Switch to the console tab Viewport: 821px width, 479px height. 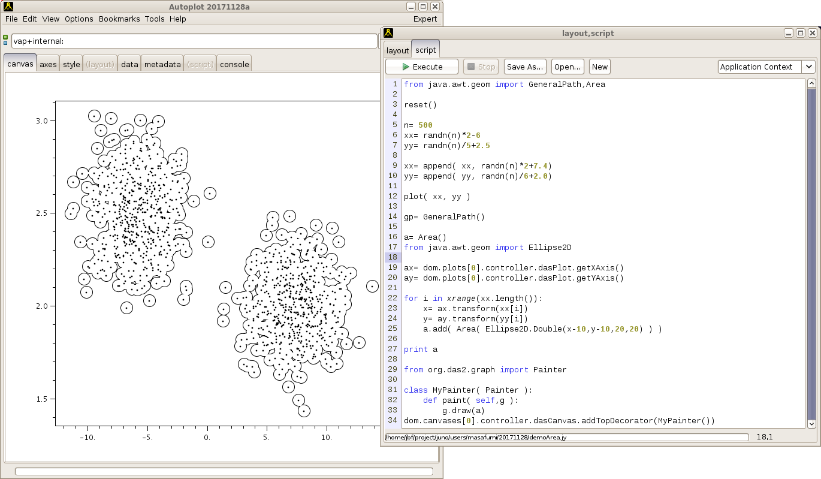[x=235, y=64]
